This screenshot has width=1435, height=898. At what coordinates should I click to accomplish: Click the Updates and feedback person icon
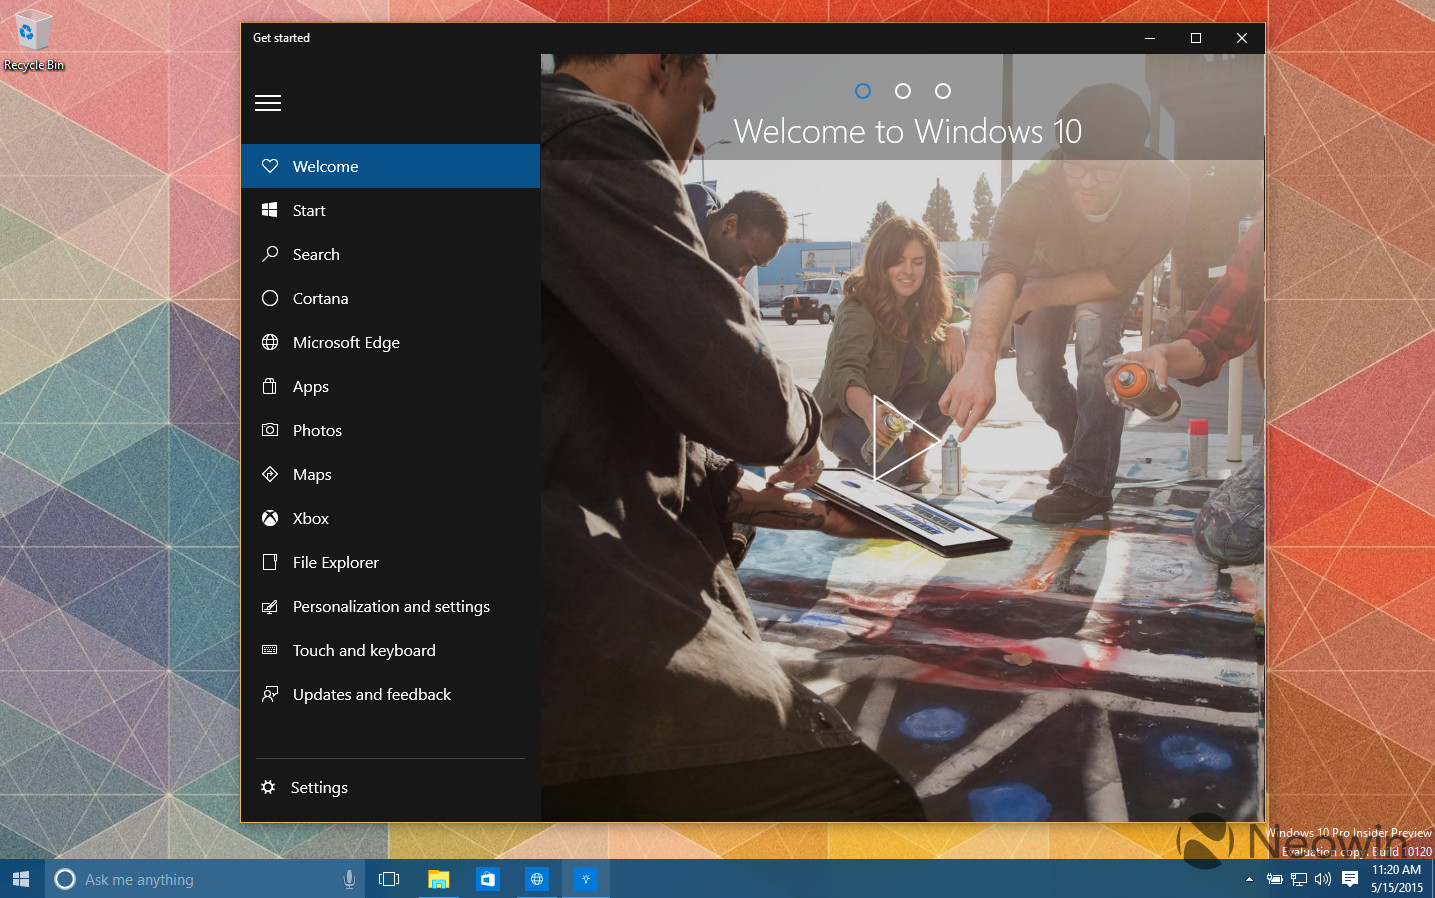point(270,694)
